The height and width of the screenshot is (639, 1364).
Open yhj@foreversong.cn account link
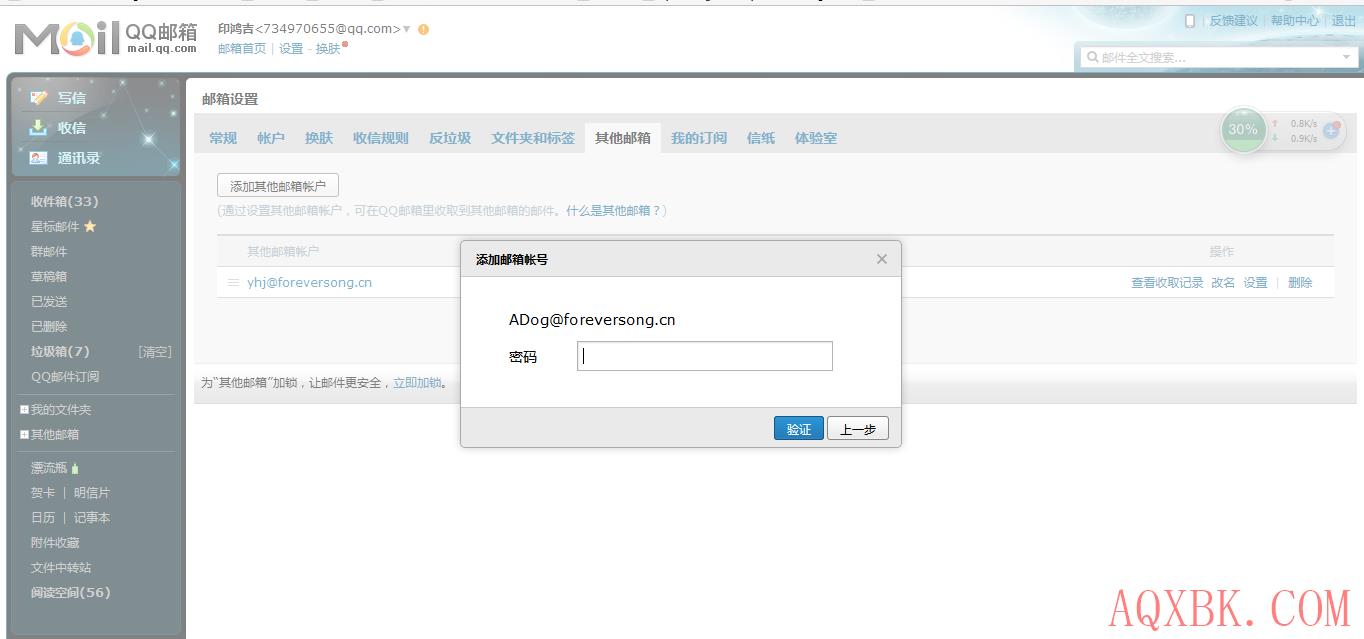pyautogui.click(x=310, y=283)
